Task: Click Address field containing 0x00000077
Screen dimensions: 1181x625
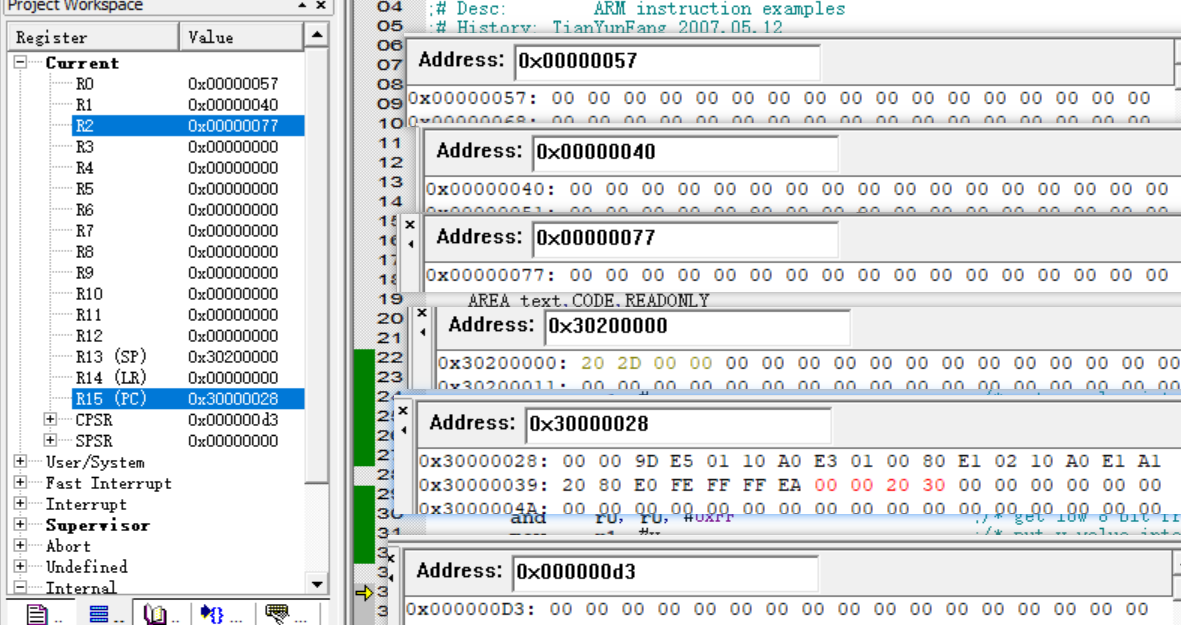Action: pyautogui.click(x=685, y=238)
